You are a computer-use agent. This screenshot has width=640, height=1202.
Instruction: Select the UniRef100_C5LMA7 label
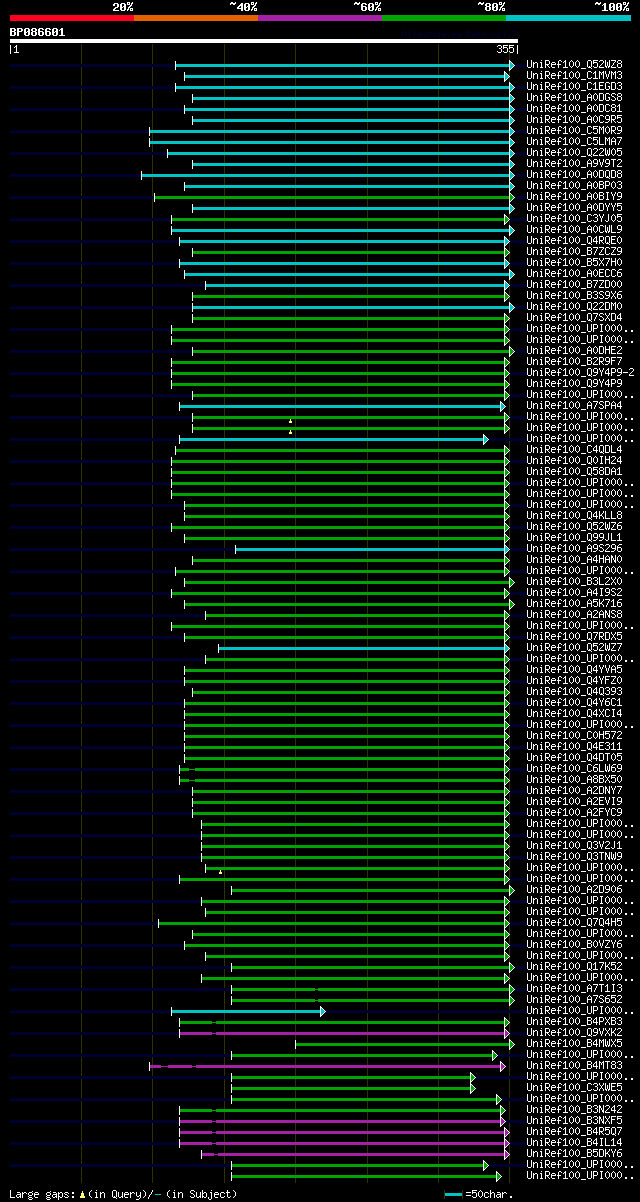(574, 141)
